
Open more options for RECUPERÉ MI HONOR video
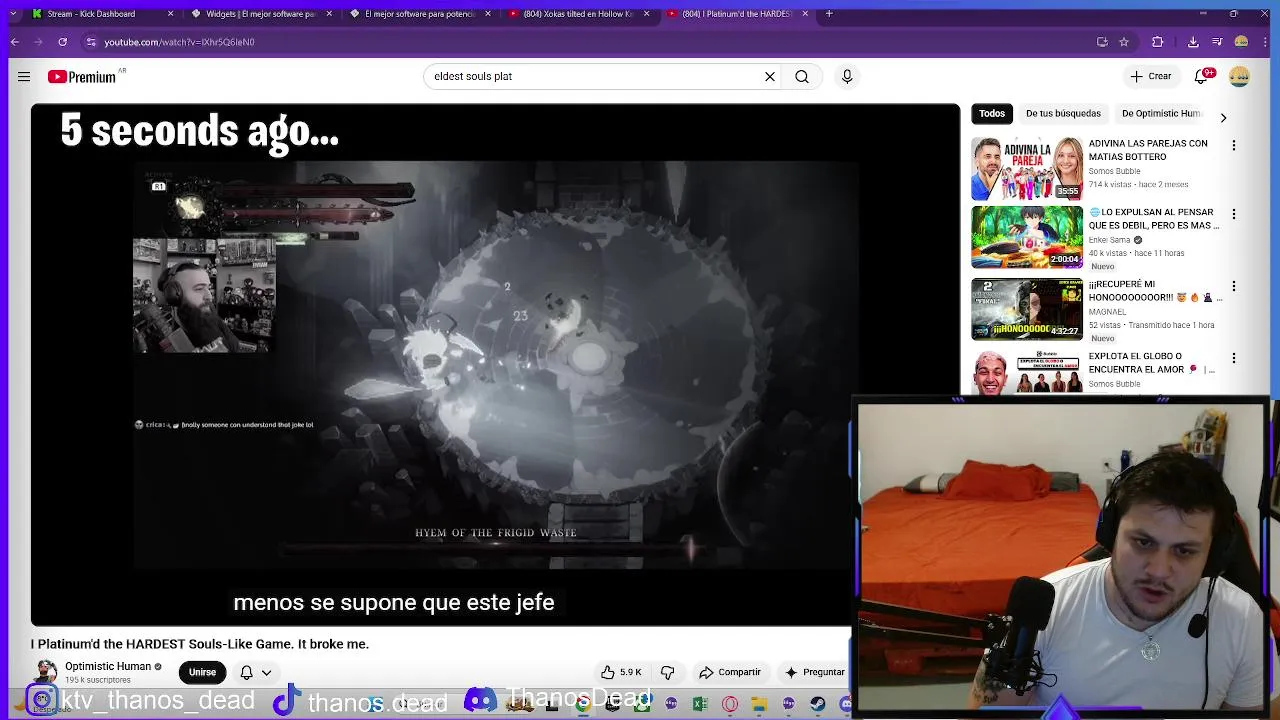[1234, 286]
